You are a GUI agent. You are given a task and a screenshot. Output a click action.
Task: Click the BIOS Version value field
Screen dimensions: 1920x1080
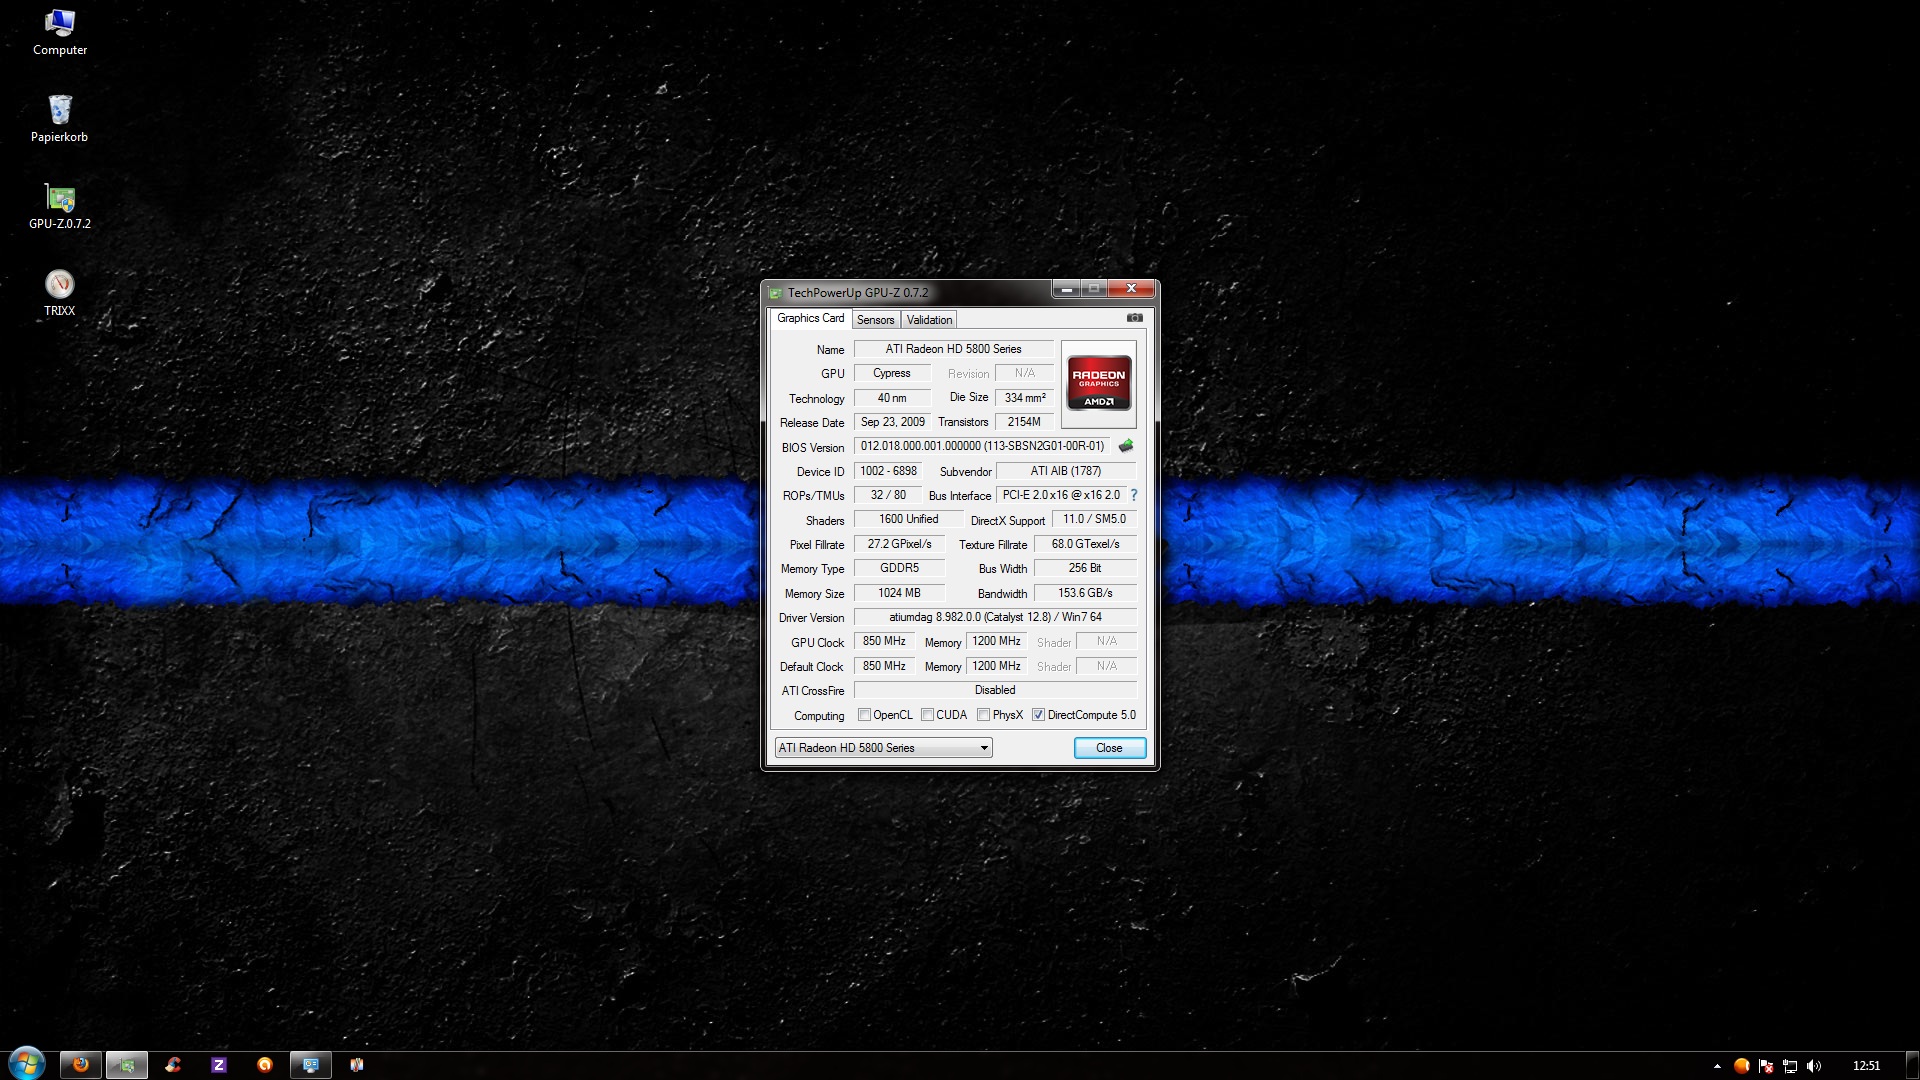[x=982, y=446]
